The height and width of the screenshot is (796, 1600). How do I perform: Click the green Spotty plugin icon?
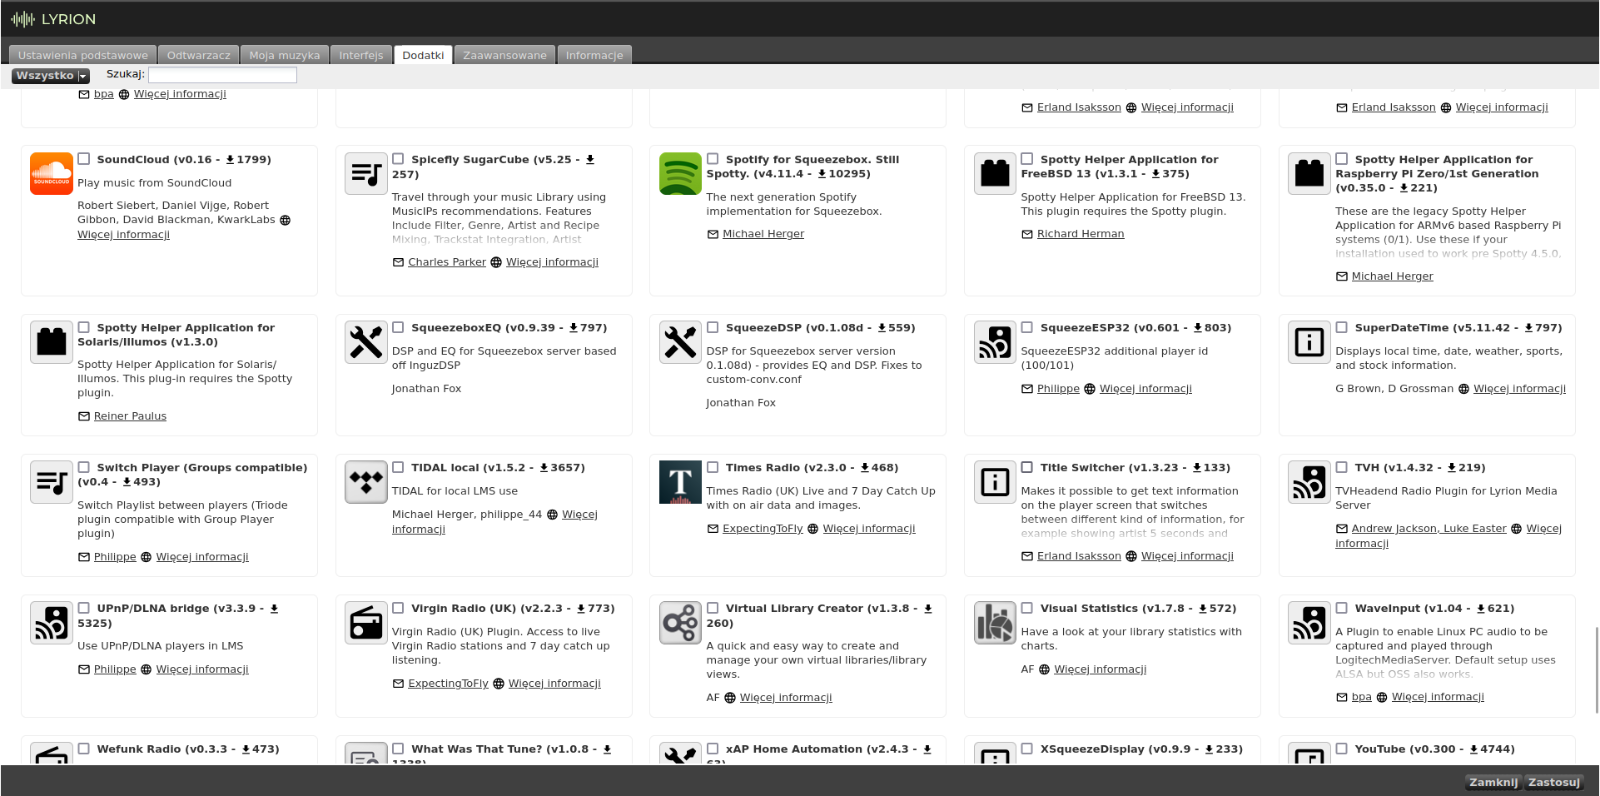(680, 174)
